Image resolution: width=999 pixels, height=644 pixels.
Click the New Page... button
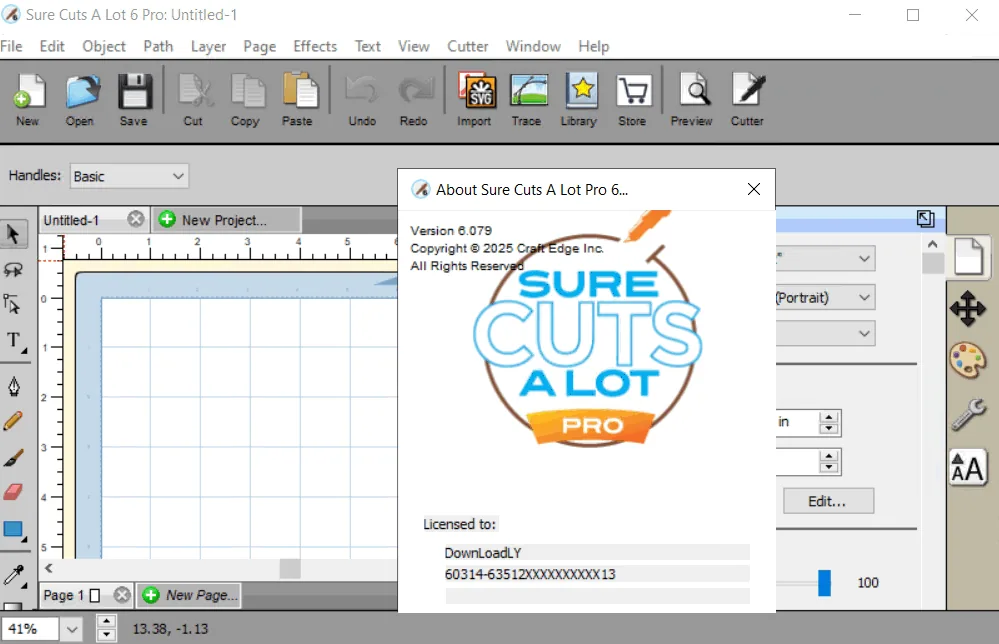189,595
